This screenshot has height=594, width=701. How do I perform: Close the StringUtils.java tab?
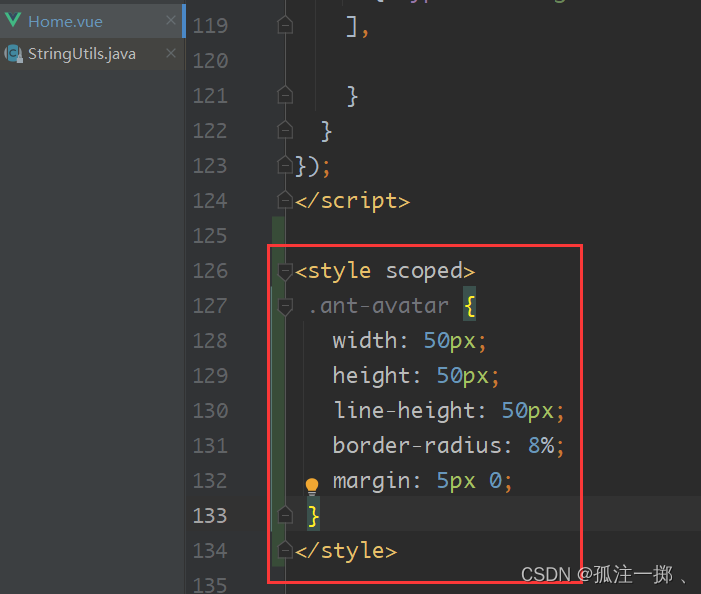point(170,53)
